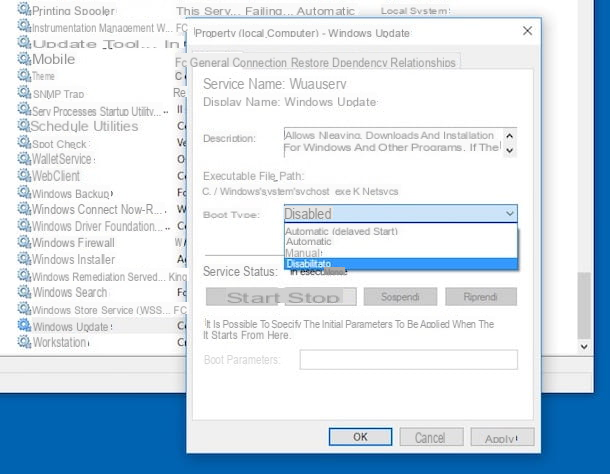Close the Windows Update properties dialog

pos(527,31)
